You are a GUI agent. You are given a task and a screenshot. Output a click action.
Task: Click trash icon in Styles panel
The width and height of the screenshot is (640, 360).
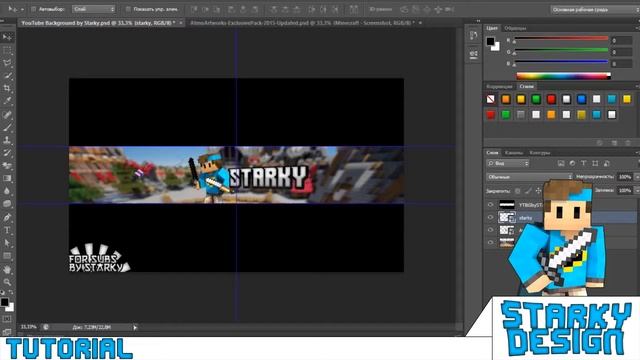(x=628, y=143)
